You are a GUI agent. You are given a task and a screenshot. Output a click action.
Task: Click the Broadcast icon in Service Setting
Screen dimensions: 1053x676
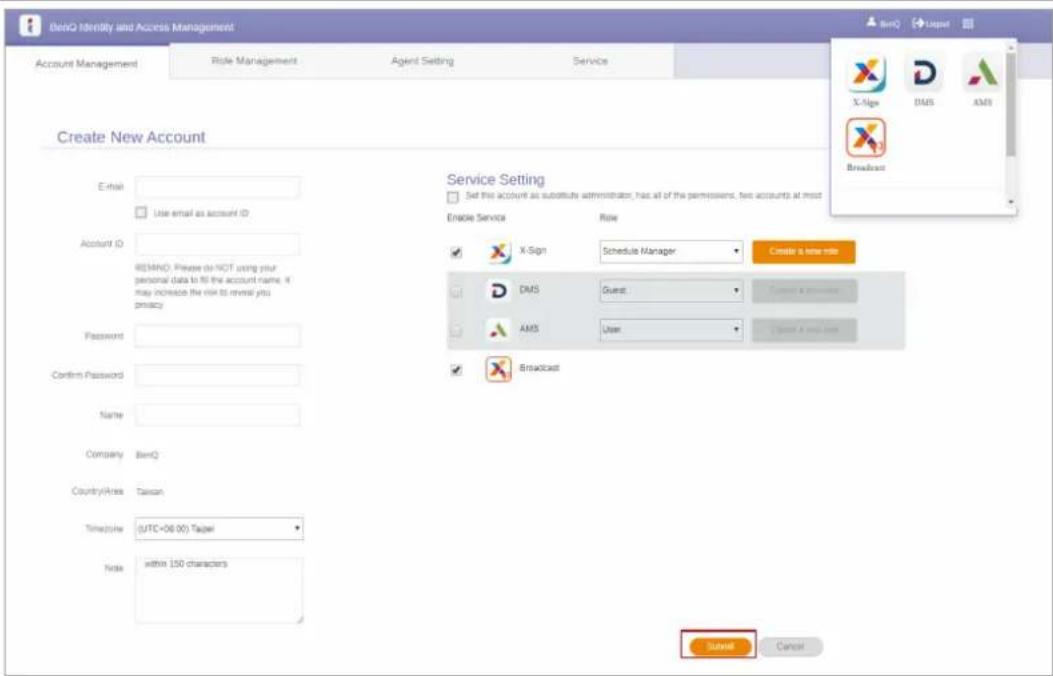498,369
